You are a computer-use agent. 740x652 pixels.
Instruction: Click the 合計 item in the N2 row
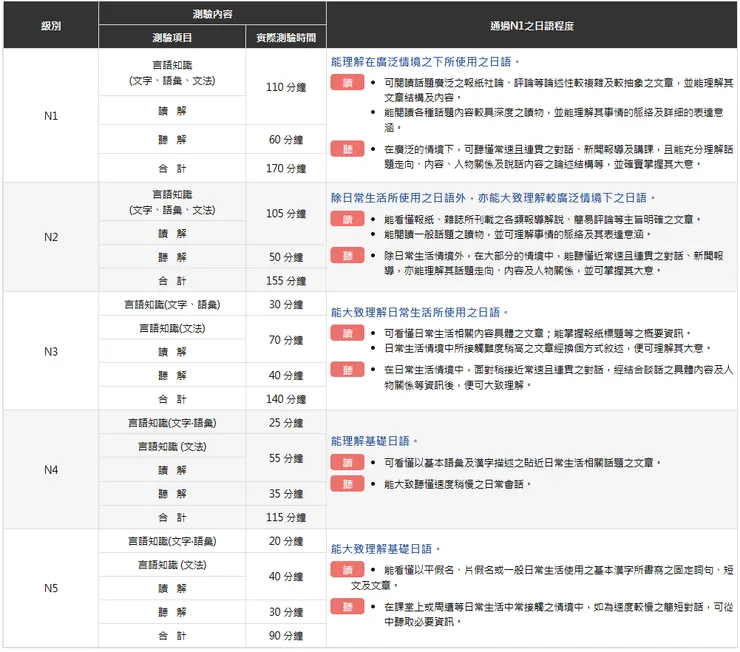pyautogui.click(x=172, y=281)
